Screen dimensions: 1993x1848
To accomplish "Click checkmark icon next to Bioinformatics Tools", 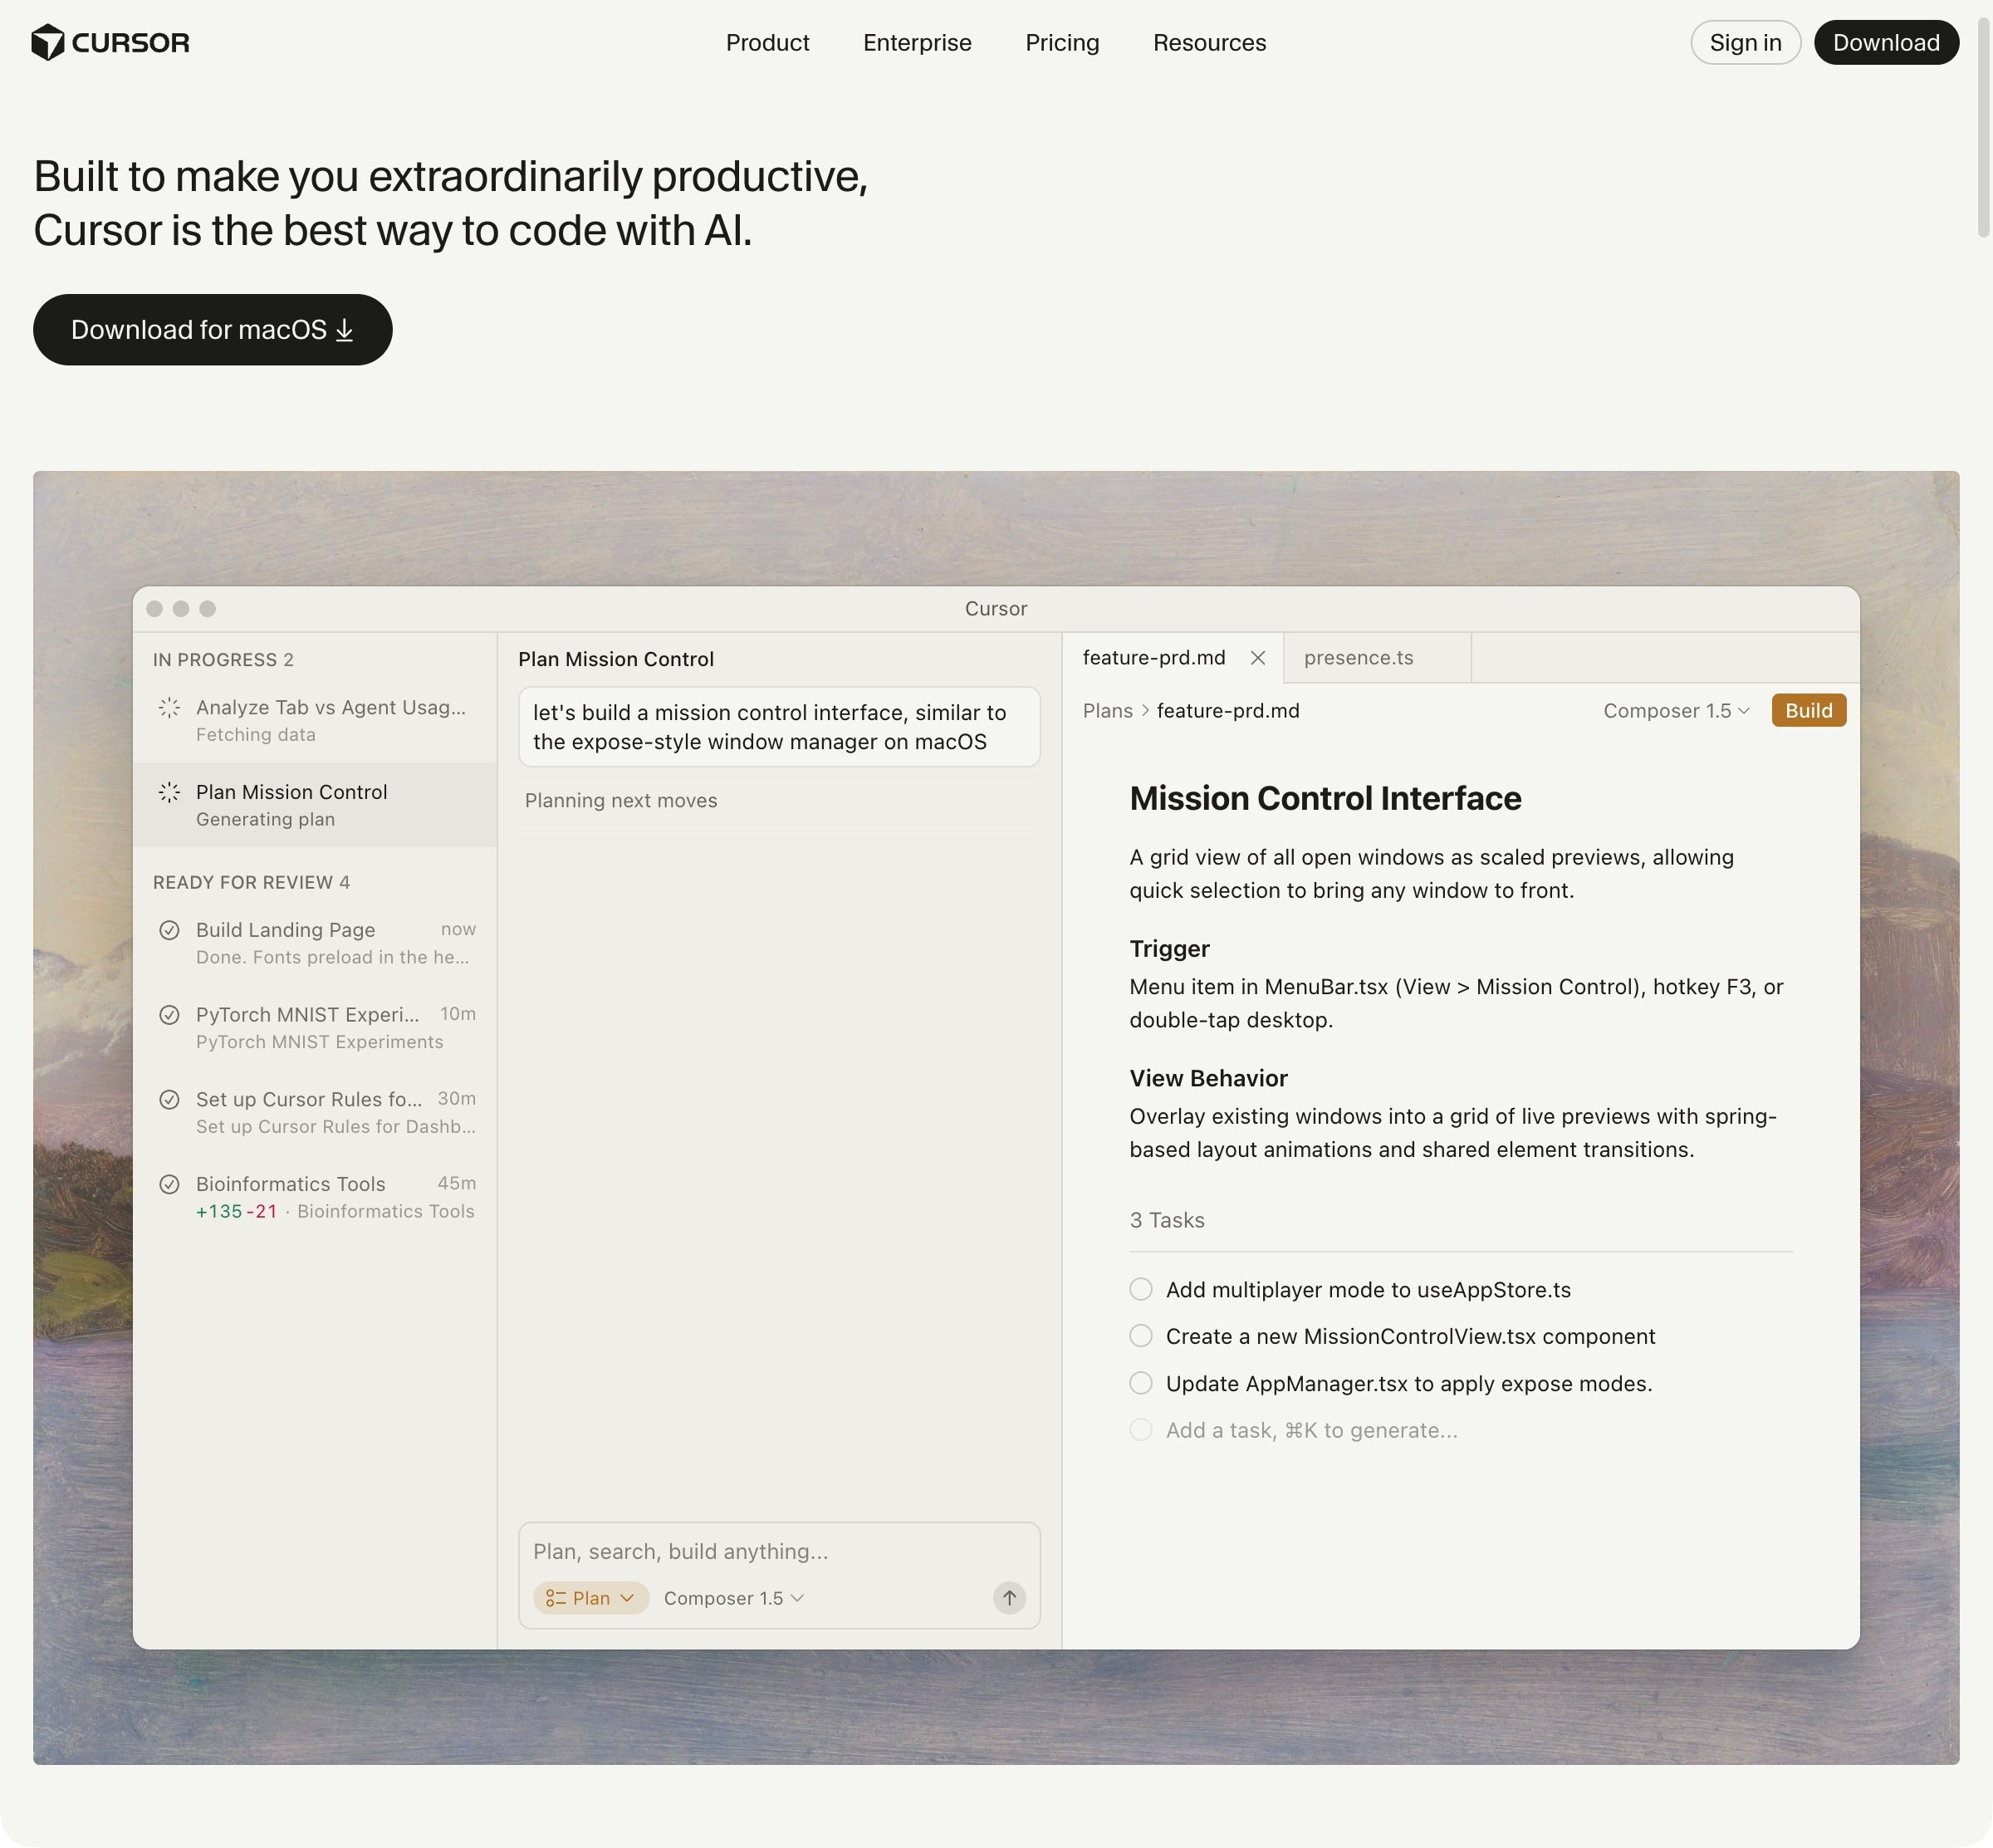I will [169, 1184].
